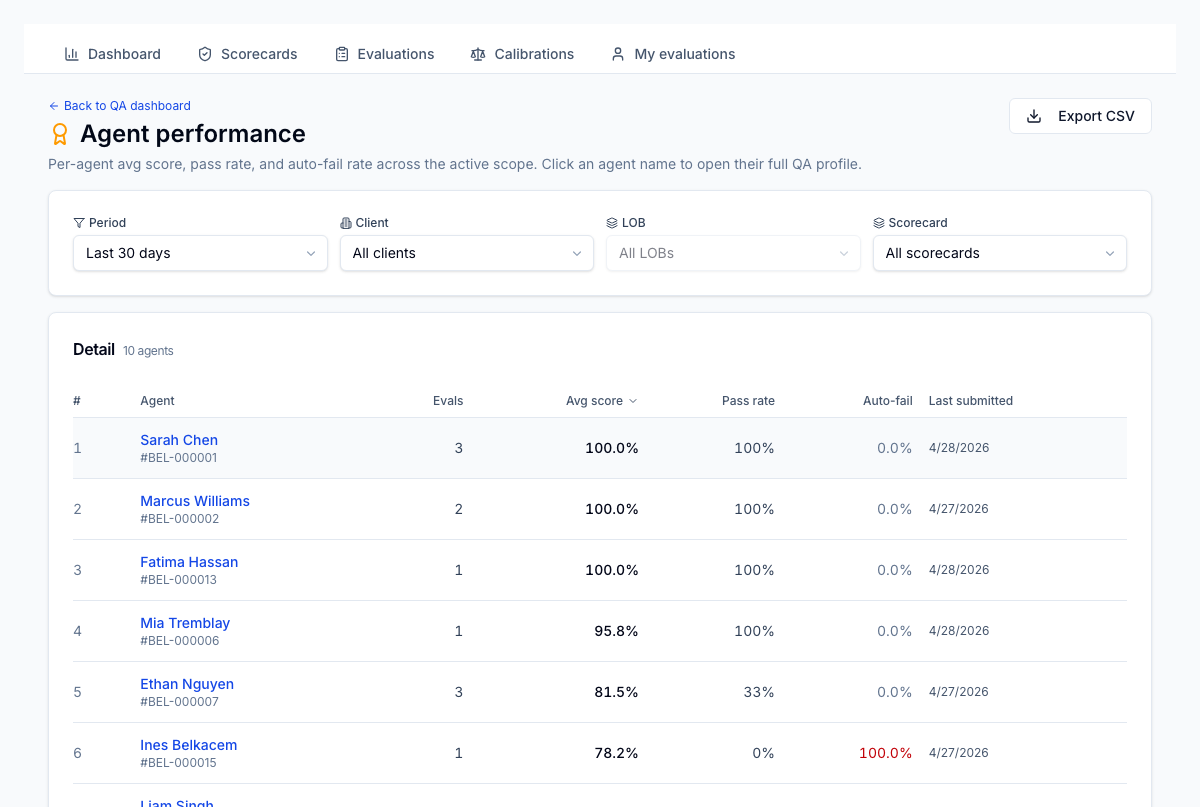The width and height of the screenshot is (1200, 807).
Task: Click the Period filter funnel icon
Action: tap(79, 223)
